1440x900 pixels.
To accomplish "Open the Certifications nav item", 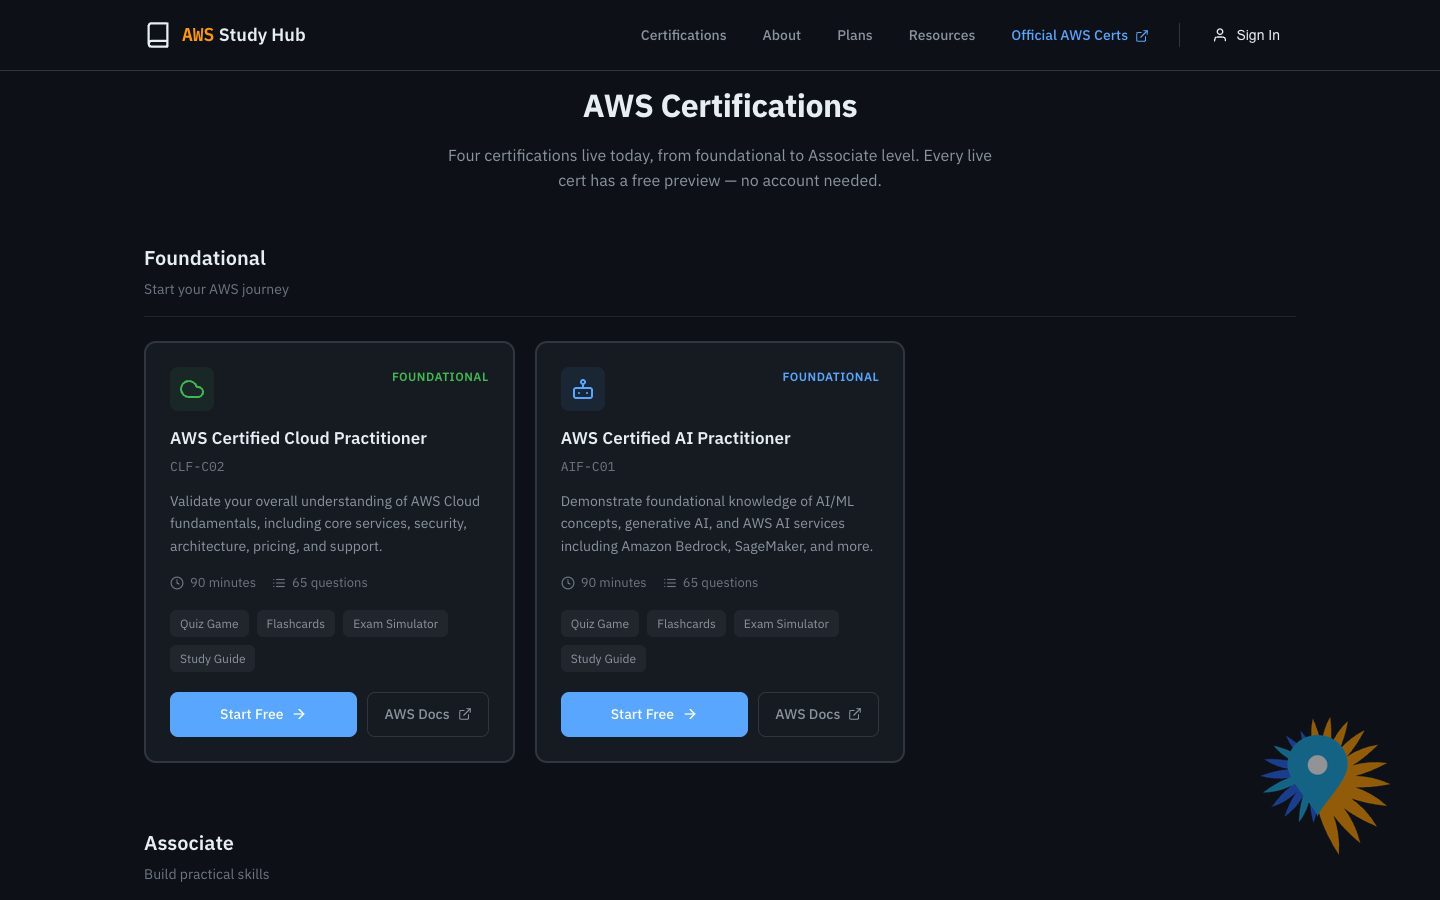I will (x=684, y=35).
